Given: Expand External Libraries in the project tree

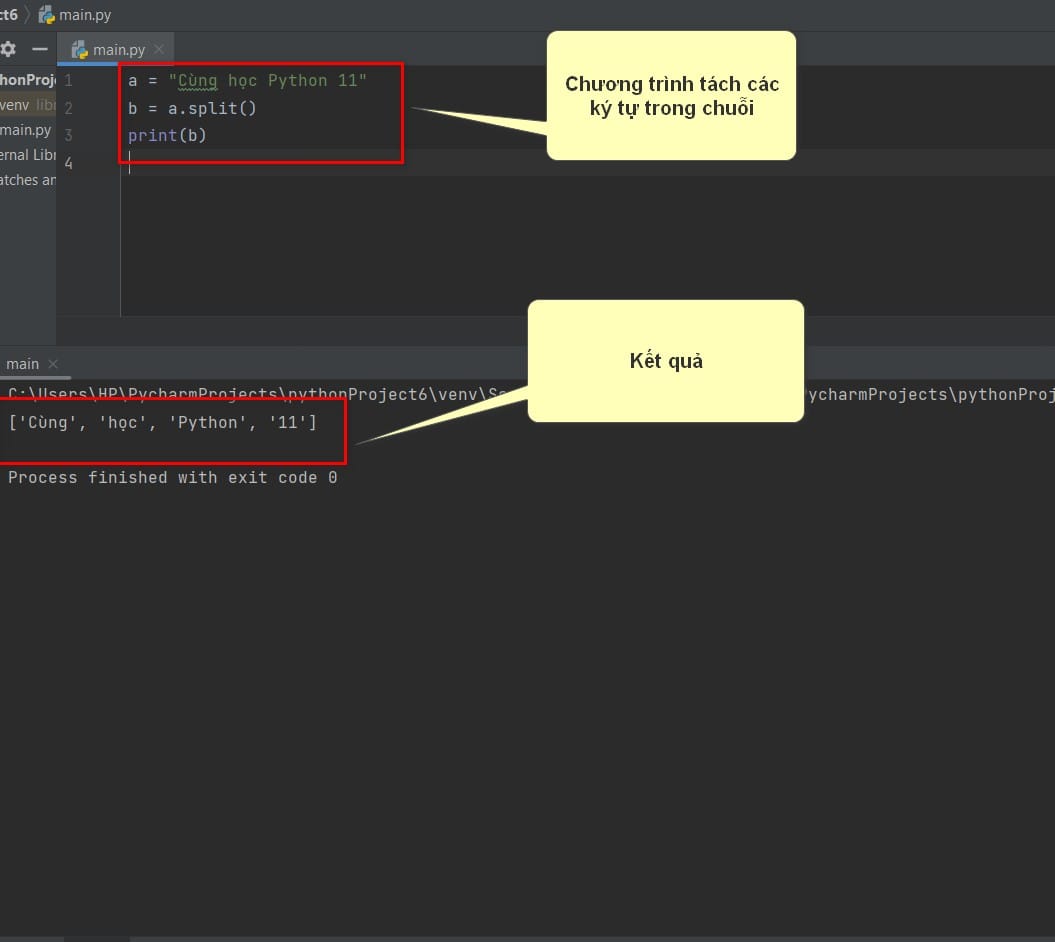Looking at the screenshot, I should coord(28,155).
